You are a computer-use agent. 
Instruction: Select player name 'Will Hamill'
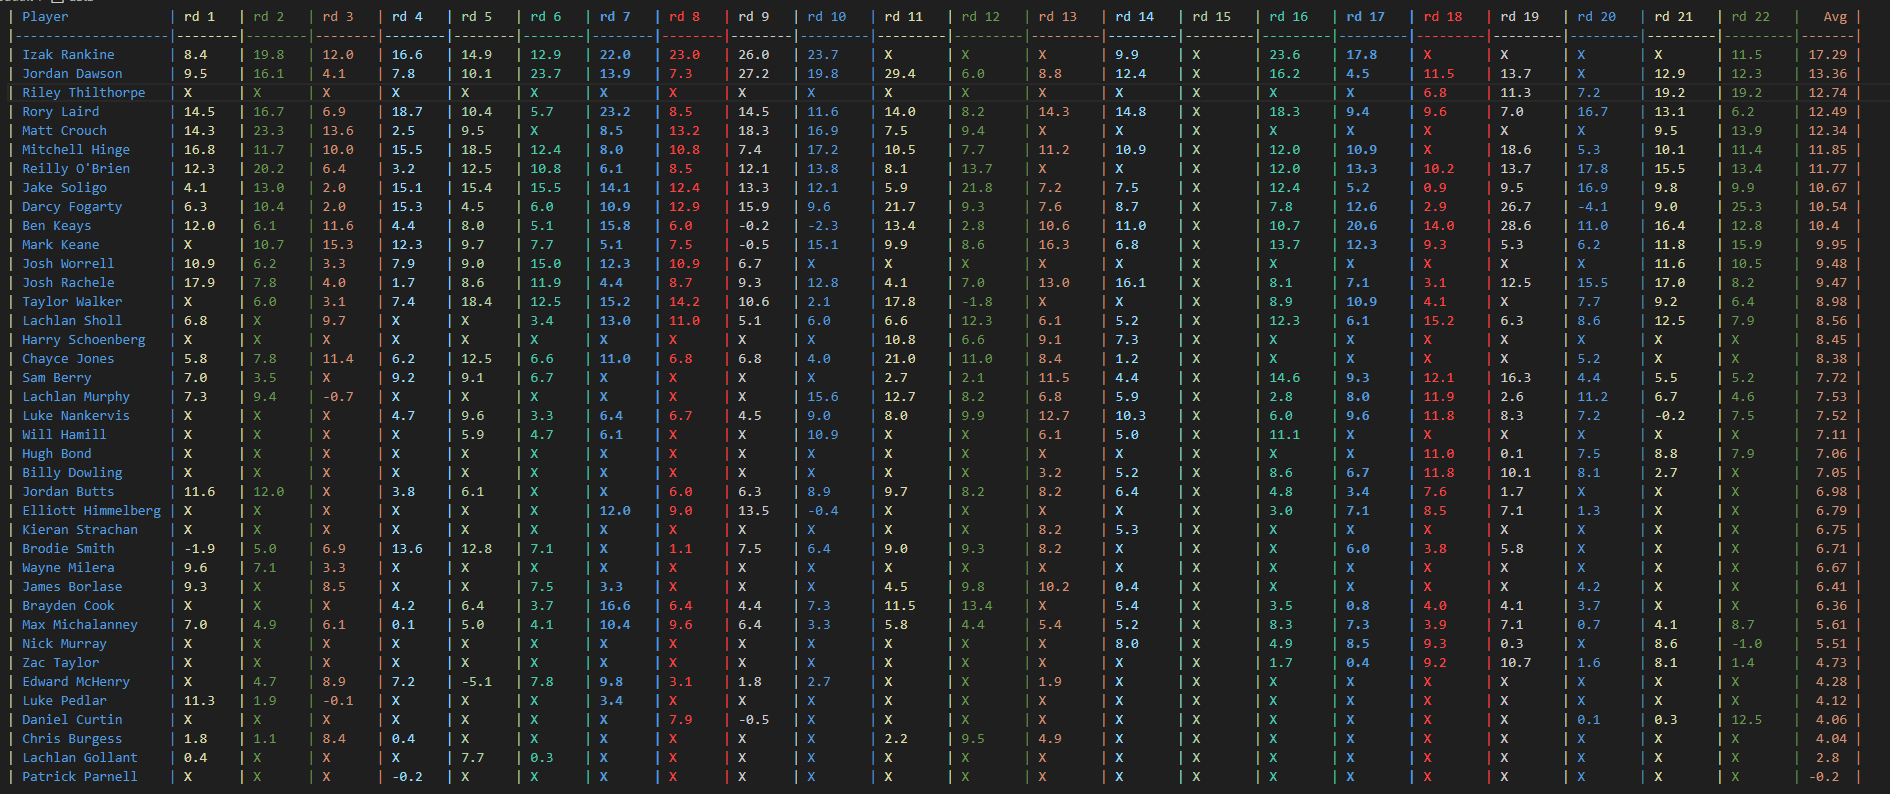point(64,435)
